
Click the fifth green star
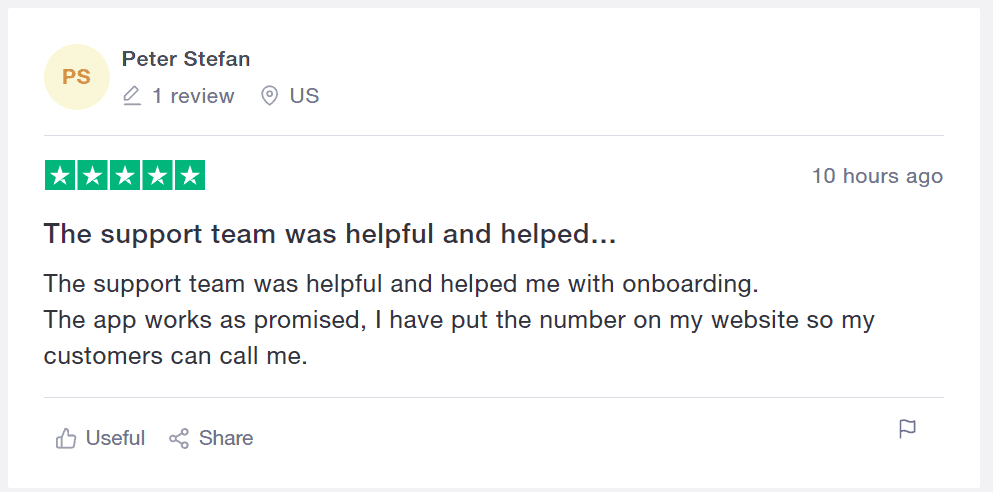coord(190,175)
